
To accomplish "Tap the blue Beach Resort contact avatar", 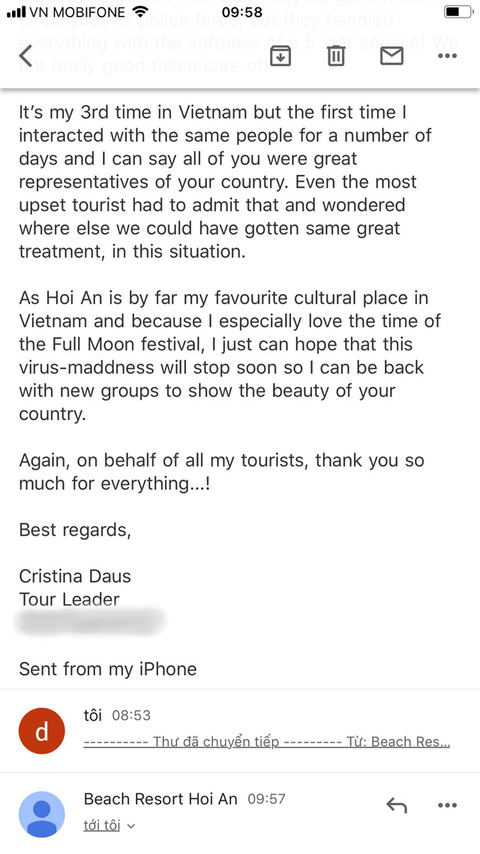I will [42, 814].
